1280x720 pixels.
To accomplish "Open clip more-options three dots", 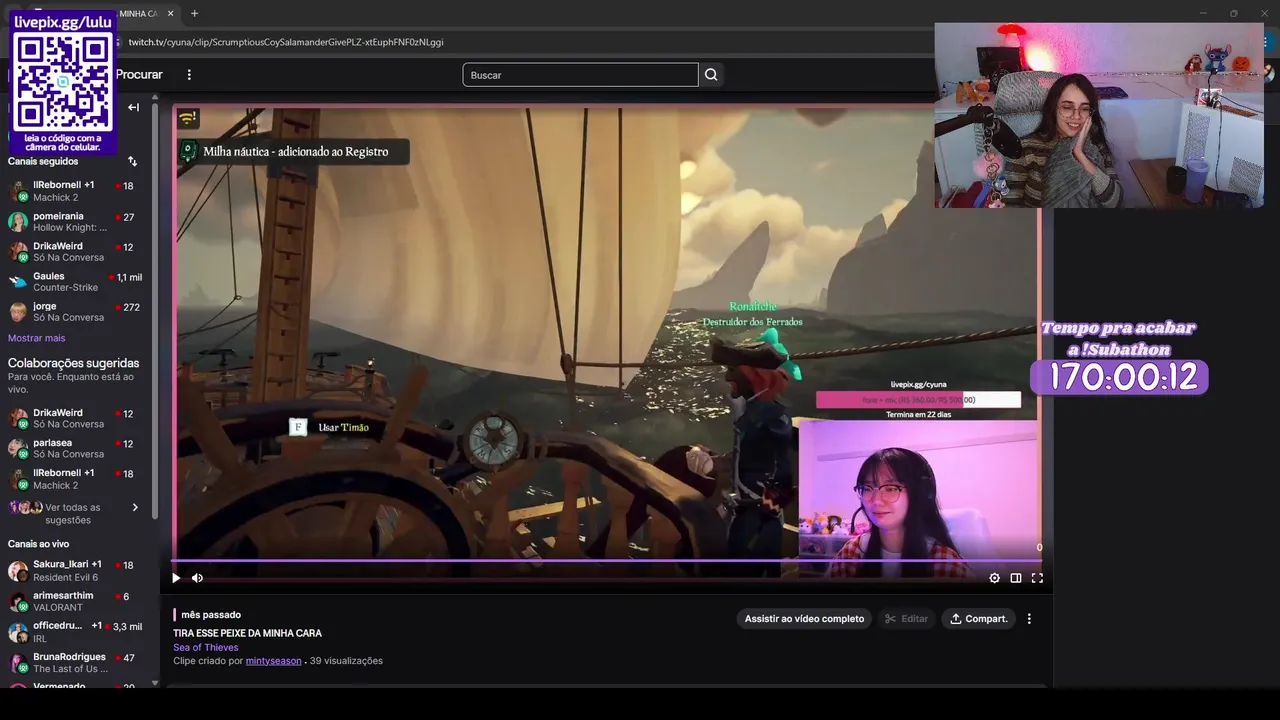I will tap(1029, 619).
